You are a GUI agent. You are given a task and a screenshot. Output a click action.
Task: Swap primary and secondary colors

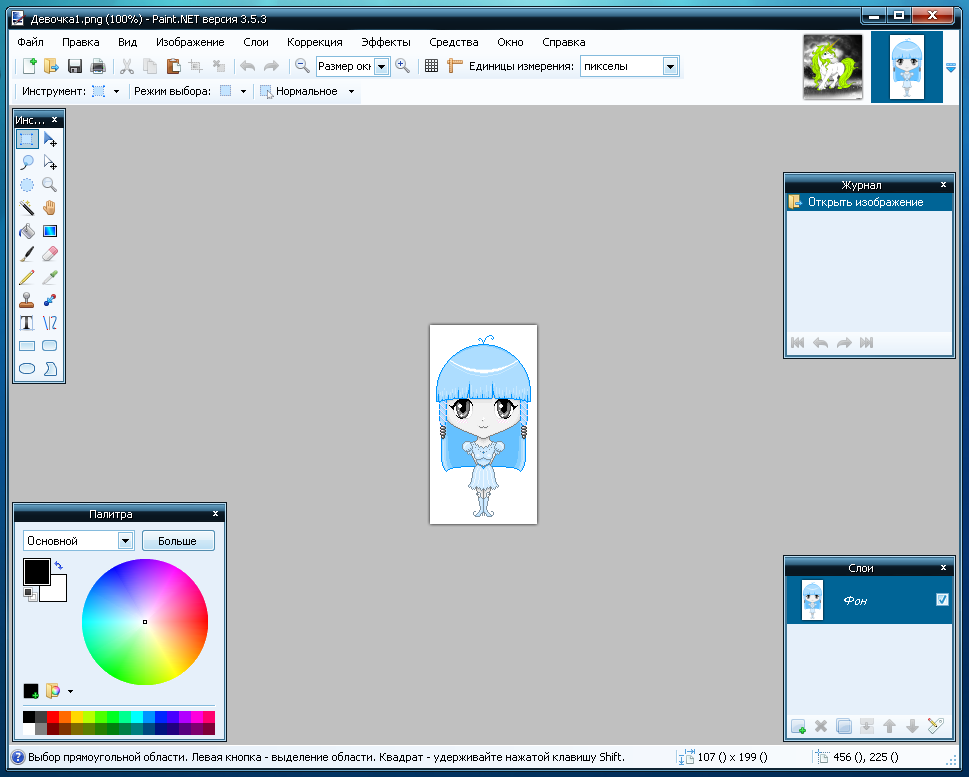[59, 565]
